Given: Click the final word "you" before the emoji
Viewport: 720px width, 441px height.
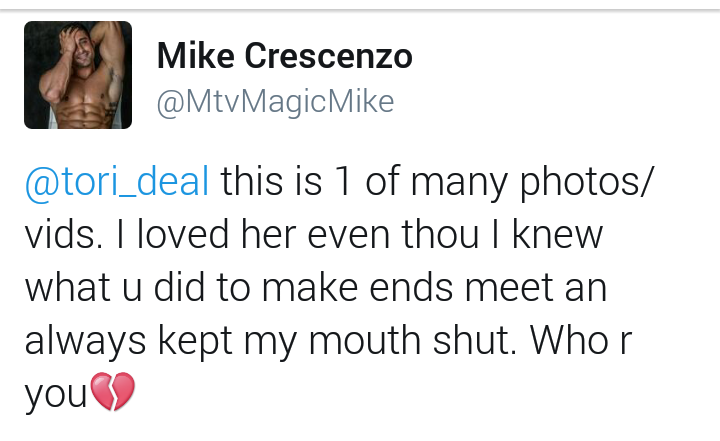Looking at the screenshot, I should 56,395.
